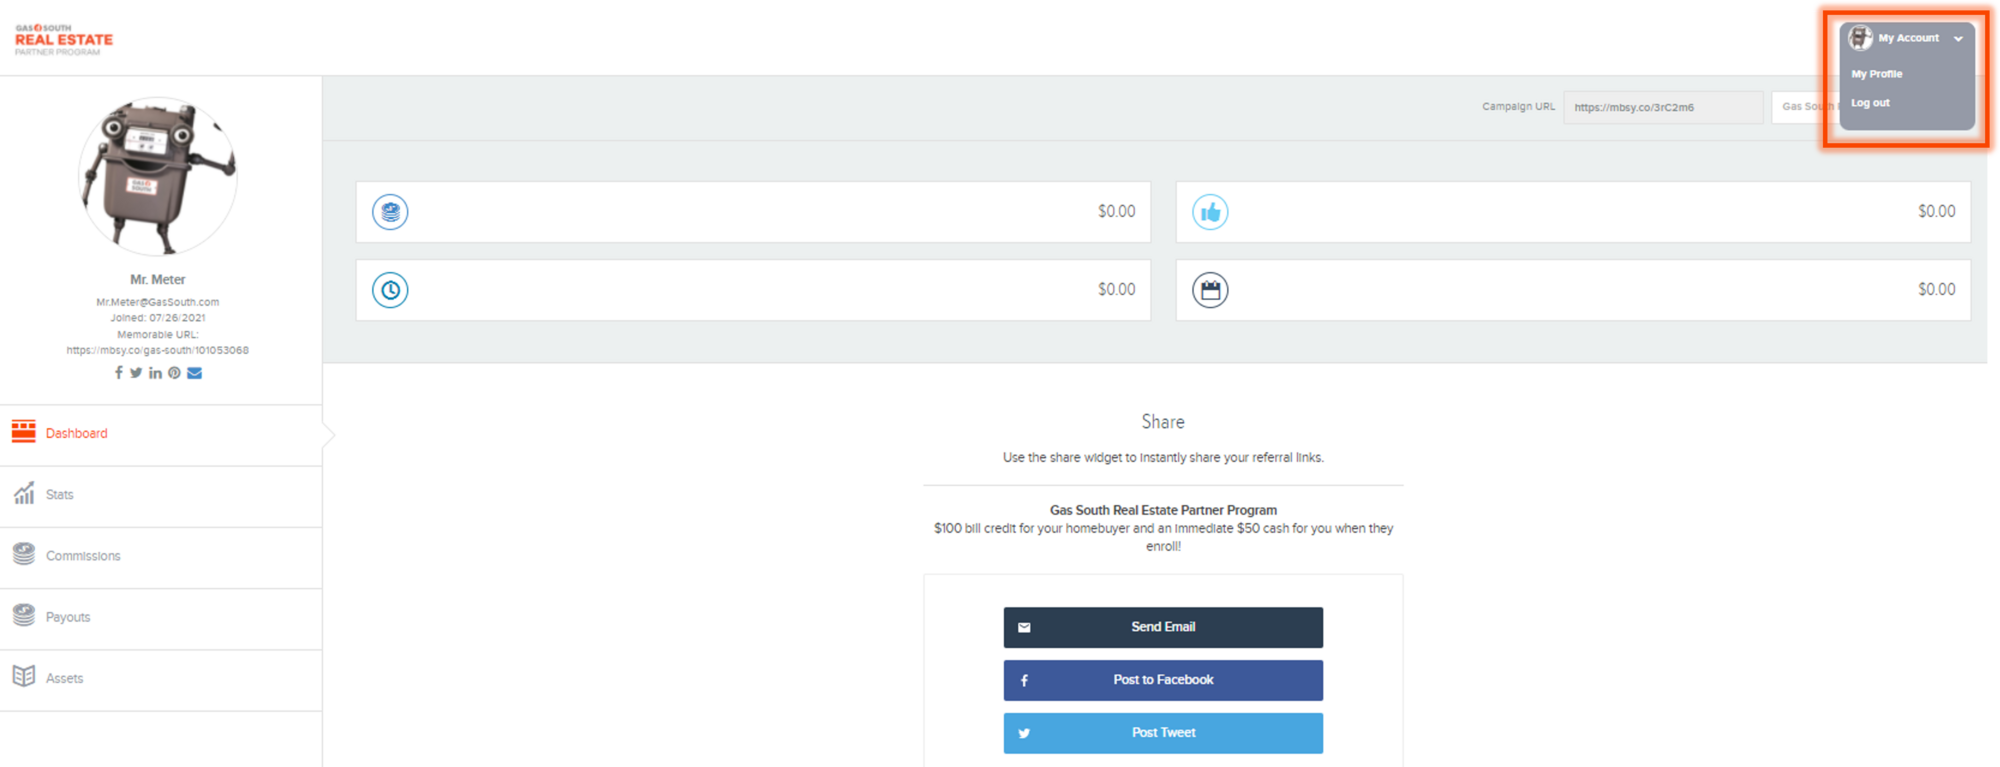
Task: Click the MrMeter@GasSouth.com email text
Action: click(x=158, y=302)
